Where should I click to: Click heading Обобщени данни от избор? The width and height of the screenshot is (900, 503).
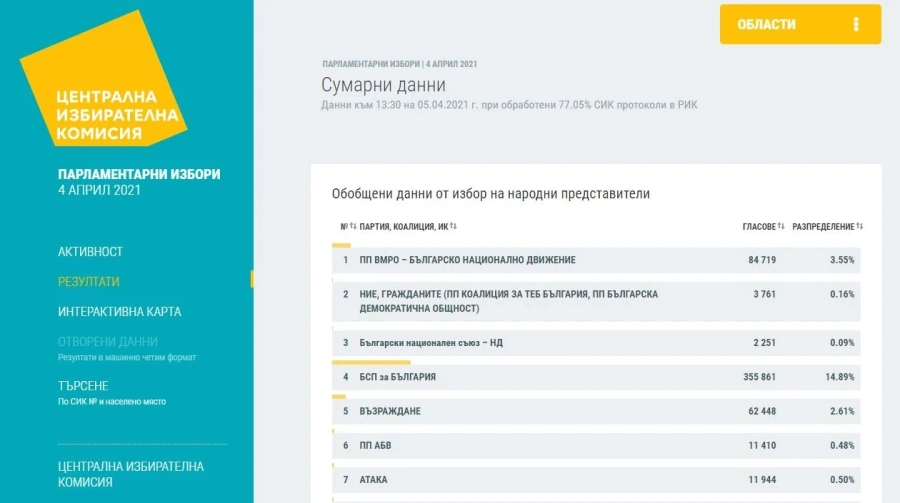tap(491, 194)
